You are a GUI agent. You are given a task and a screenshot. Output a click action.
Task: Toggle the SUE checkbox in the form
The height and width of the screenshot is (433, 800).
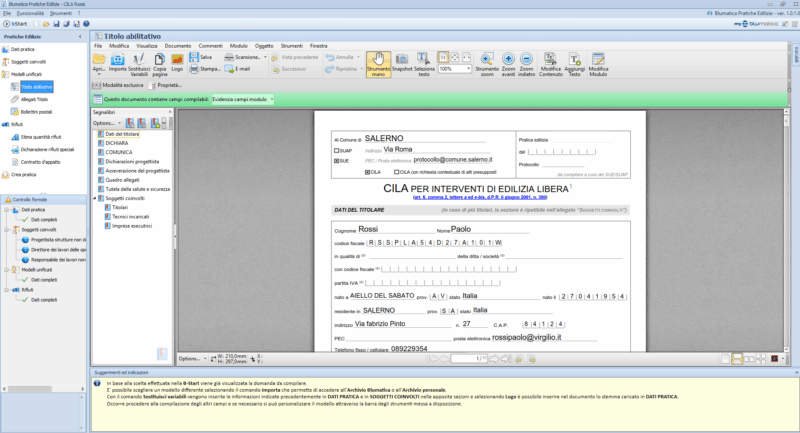coord(336,160)
